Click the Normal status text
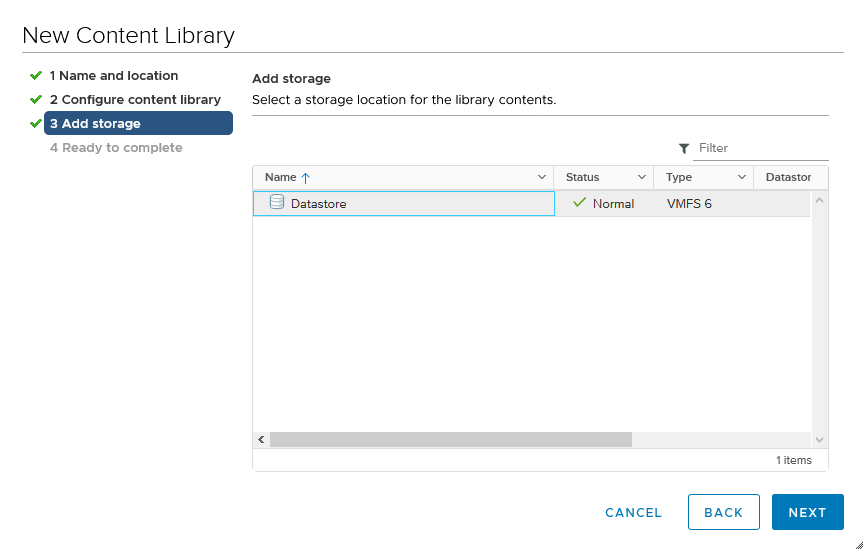Image resolution: width=866 pixels, height=552 pixels. [x=613, y=204]
